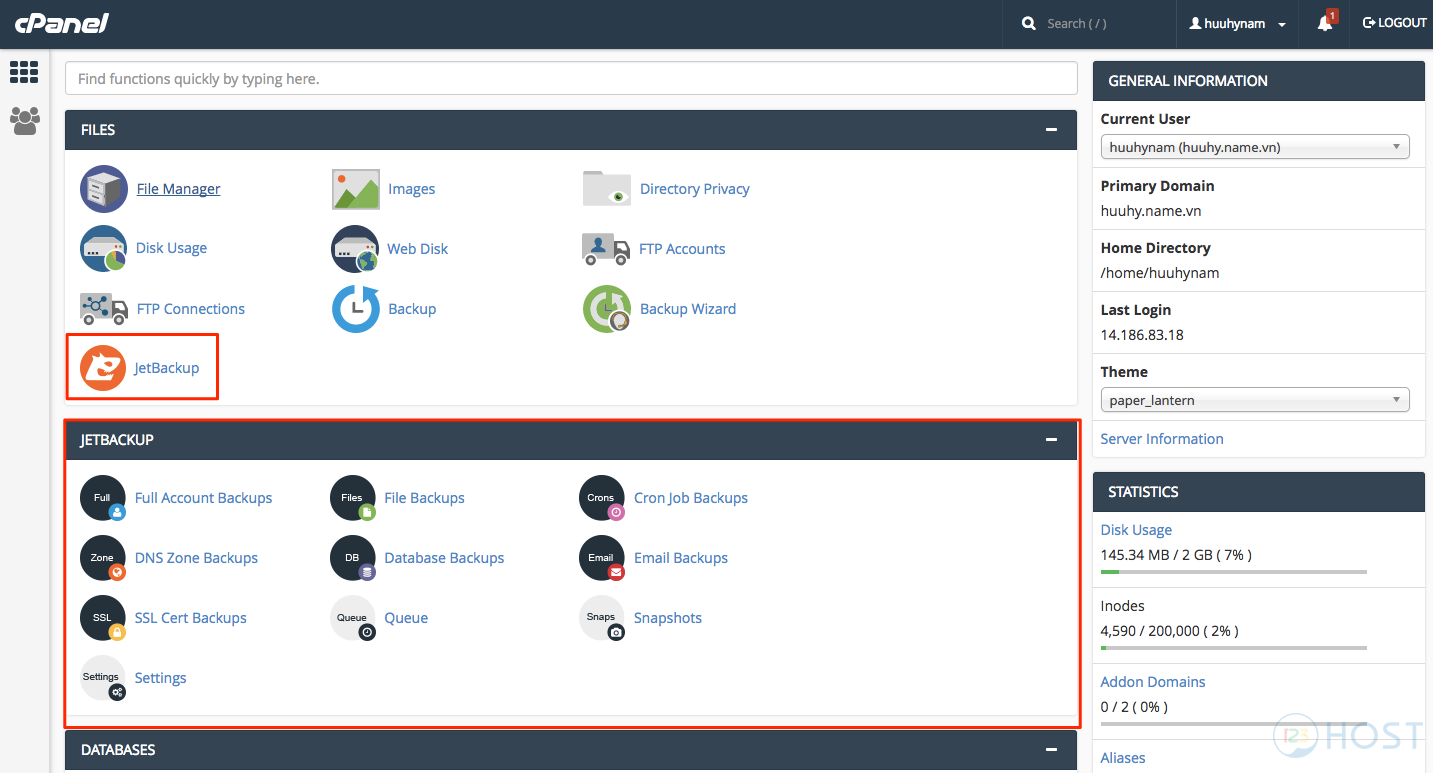Collapse the DATABASES section
Image resolution: width=1433 pixels, height=773 pixels.
[1051, 750]
